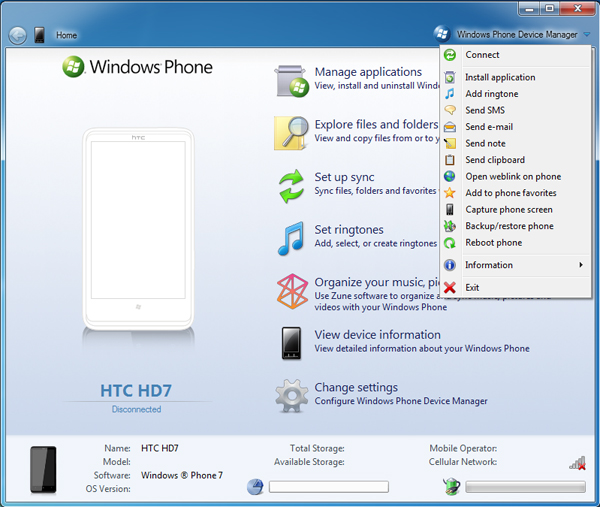
Task: Select Reboot phone from the menu
Action: coord(493,243)
